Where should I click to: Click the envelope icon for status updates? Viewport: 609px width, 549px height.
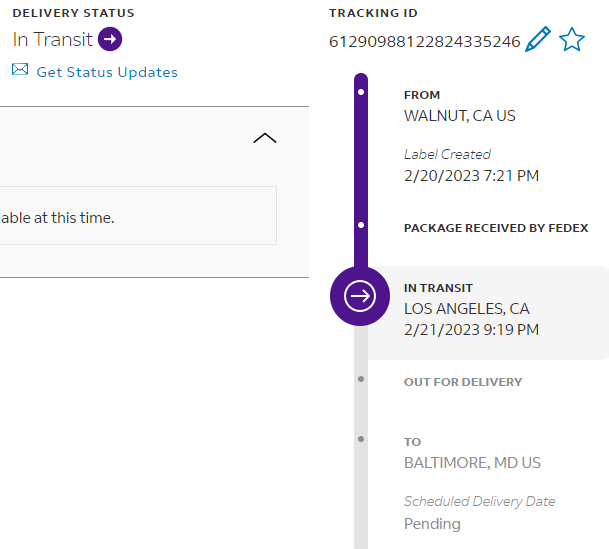click(x=20, y=70)
